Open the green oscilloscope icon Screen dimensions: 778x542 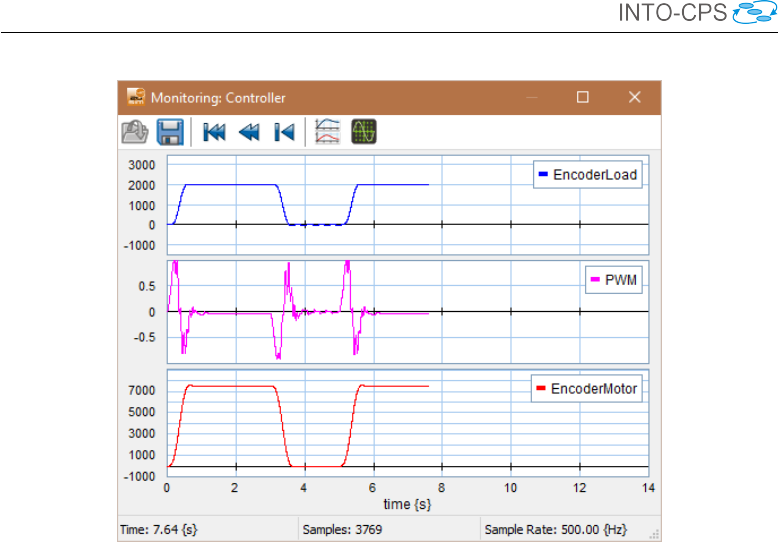pos(364,132)
